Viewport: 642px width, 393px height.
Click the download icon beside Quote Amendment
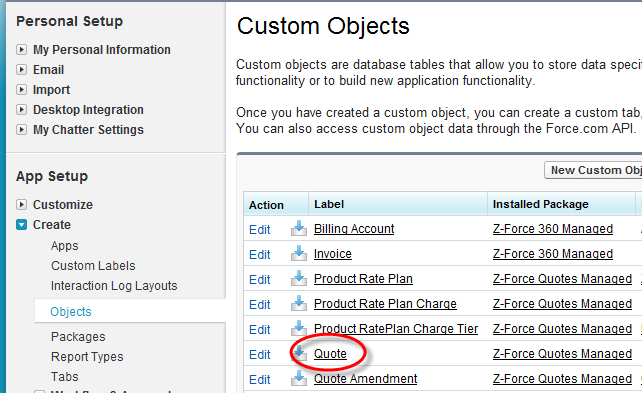click(x=299, y=378)
